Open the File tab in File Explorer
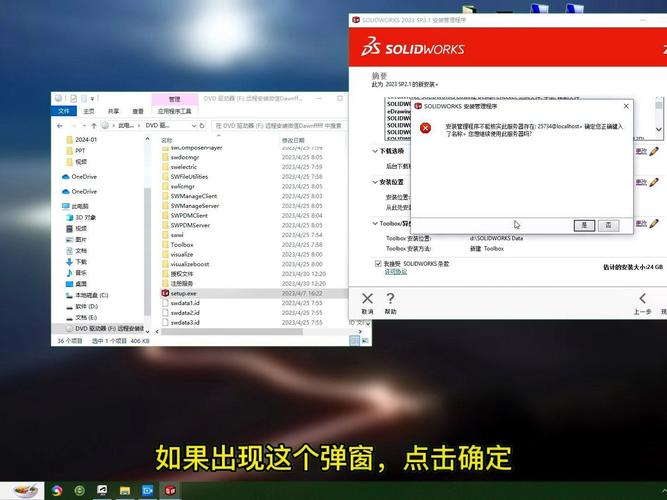This screenshot has height=500, width=667. [x=64, y=111]
